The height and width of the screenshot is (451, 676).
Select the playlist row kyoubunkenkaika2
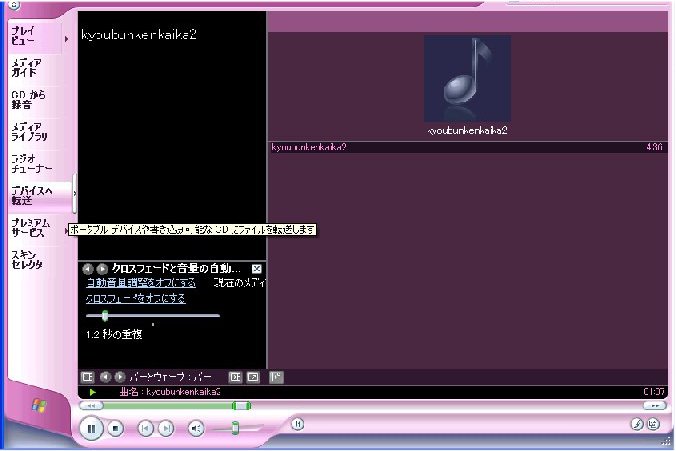point(467,147)
